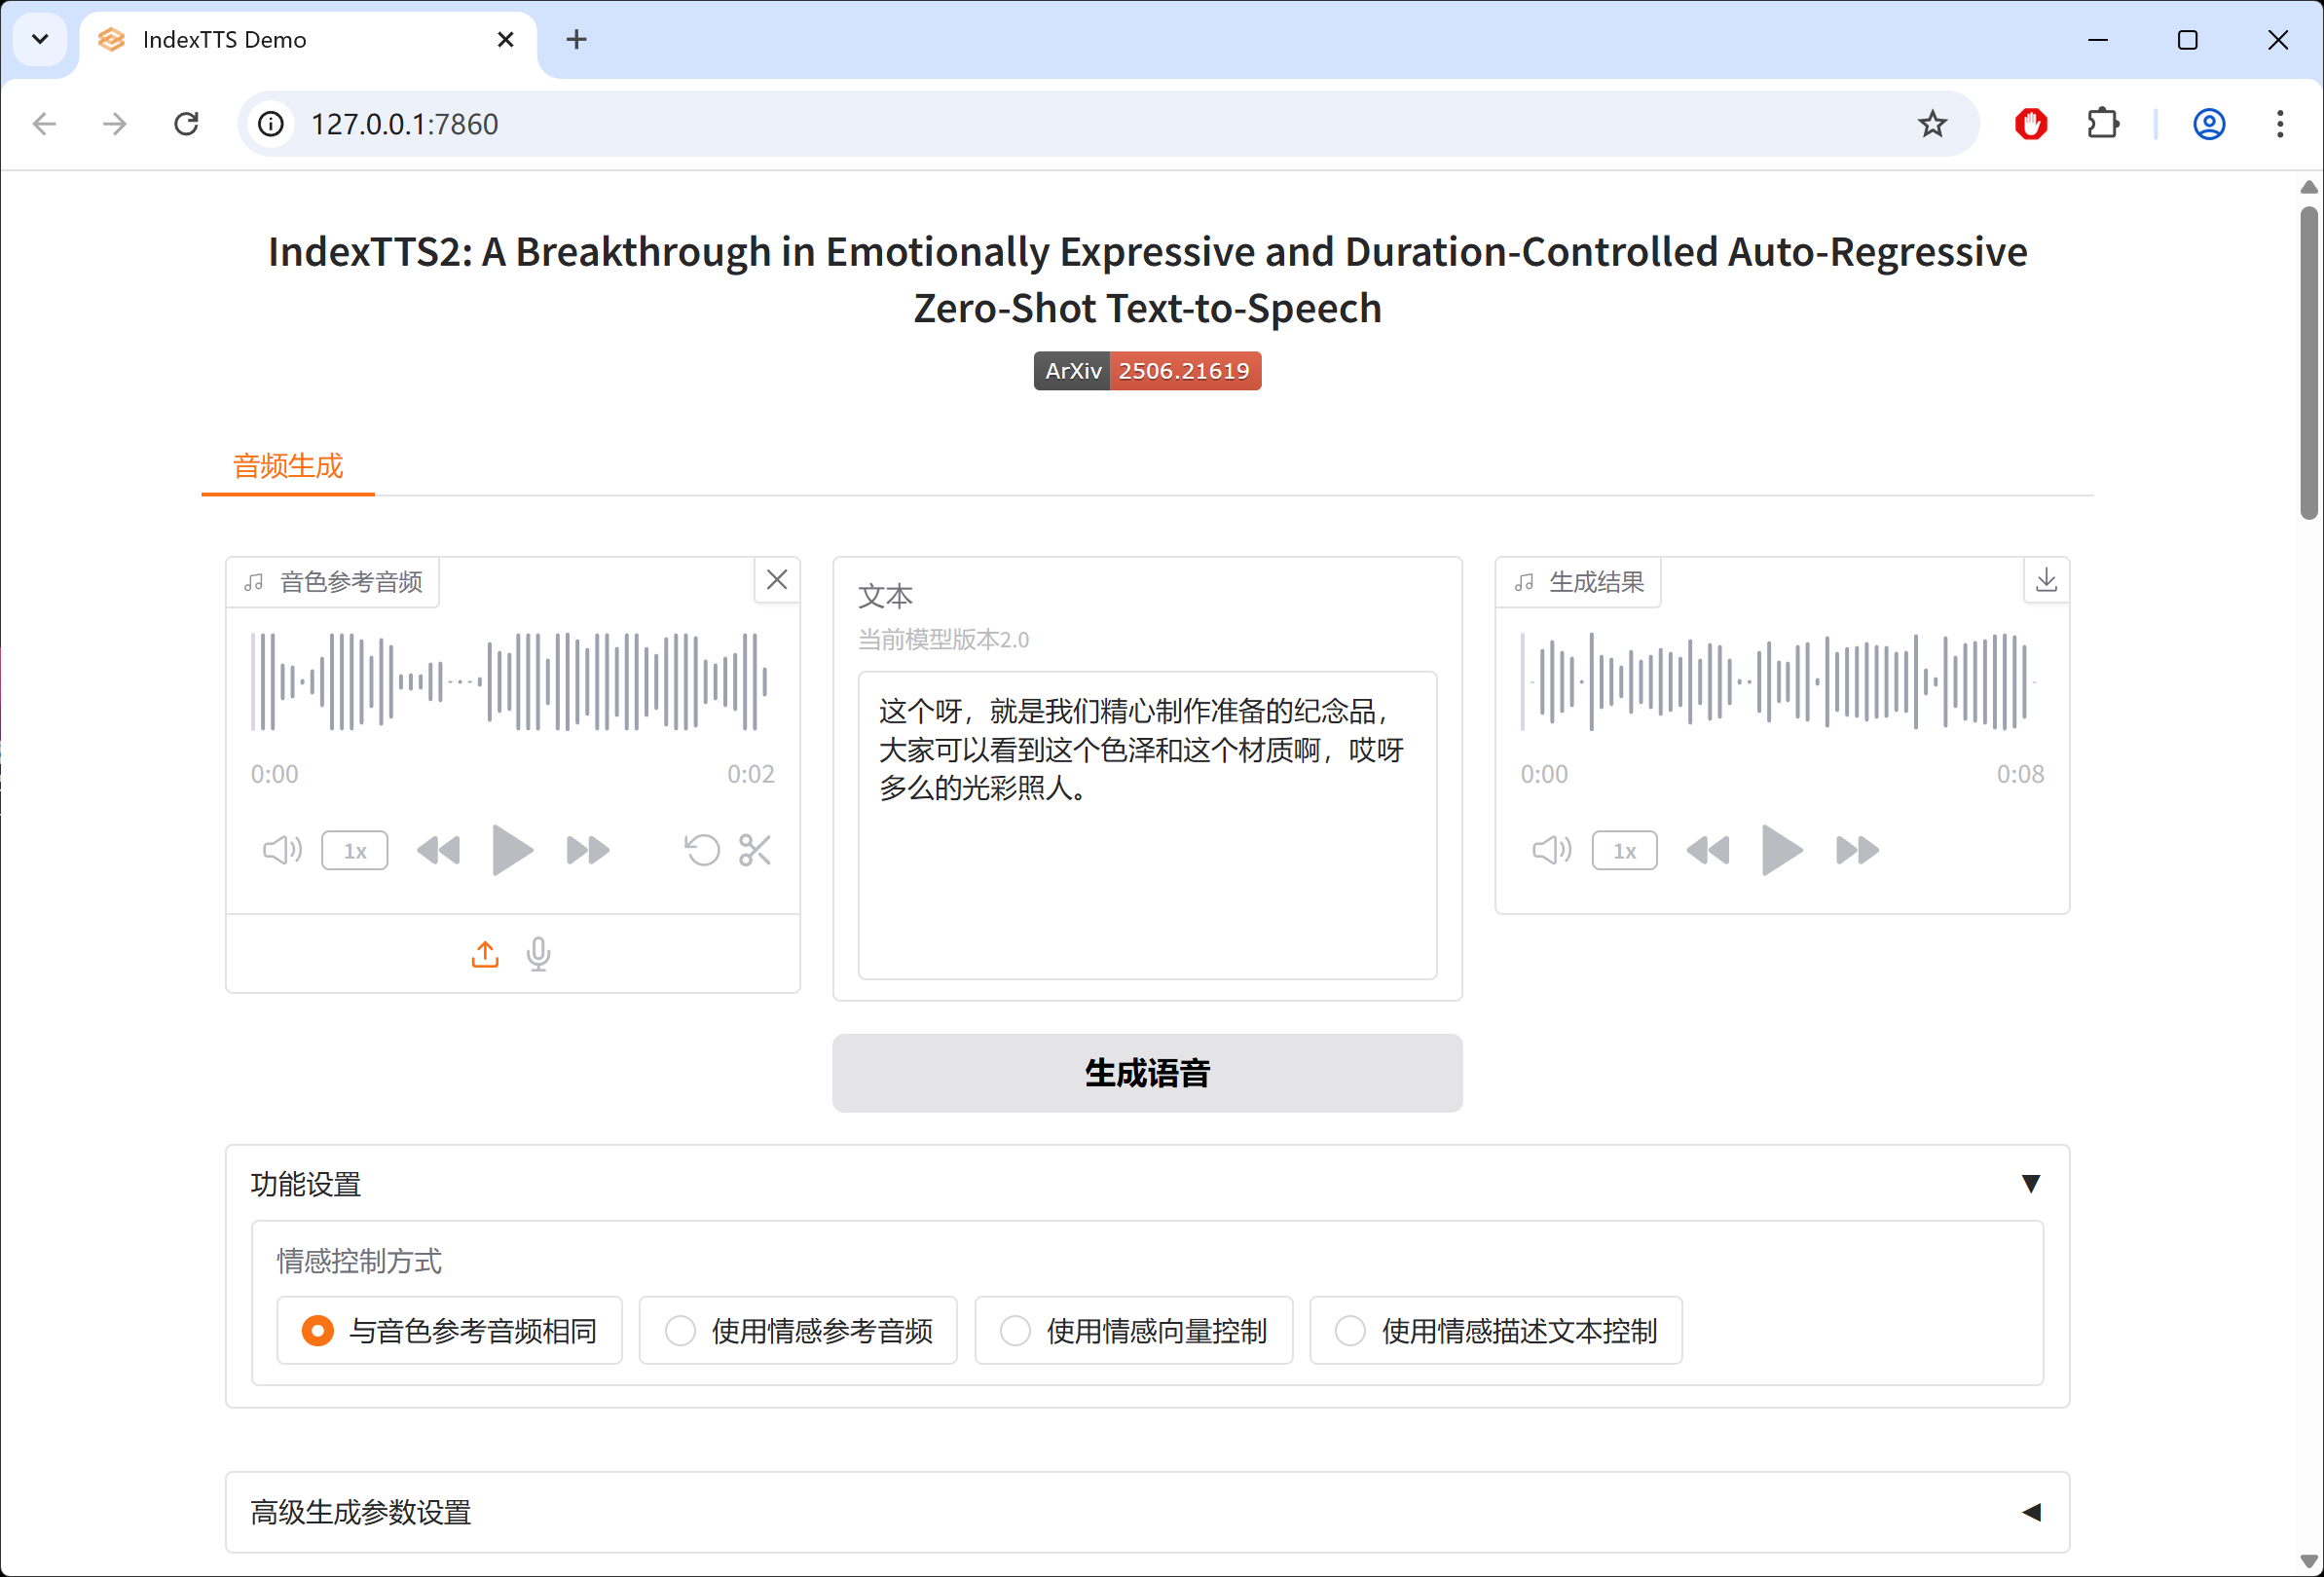The height and width of the screenshot is (1577, 2324).
Task: Bookmark this page with the star
Action: coord(1932,124)
